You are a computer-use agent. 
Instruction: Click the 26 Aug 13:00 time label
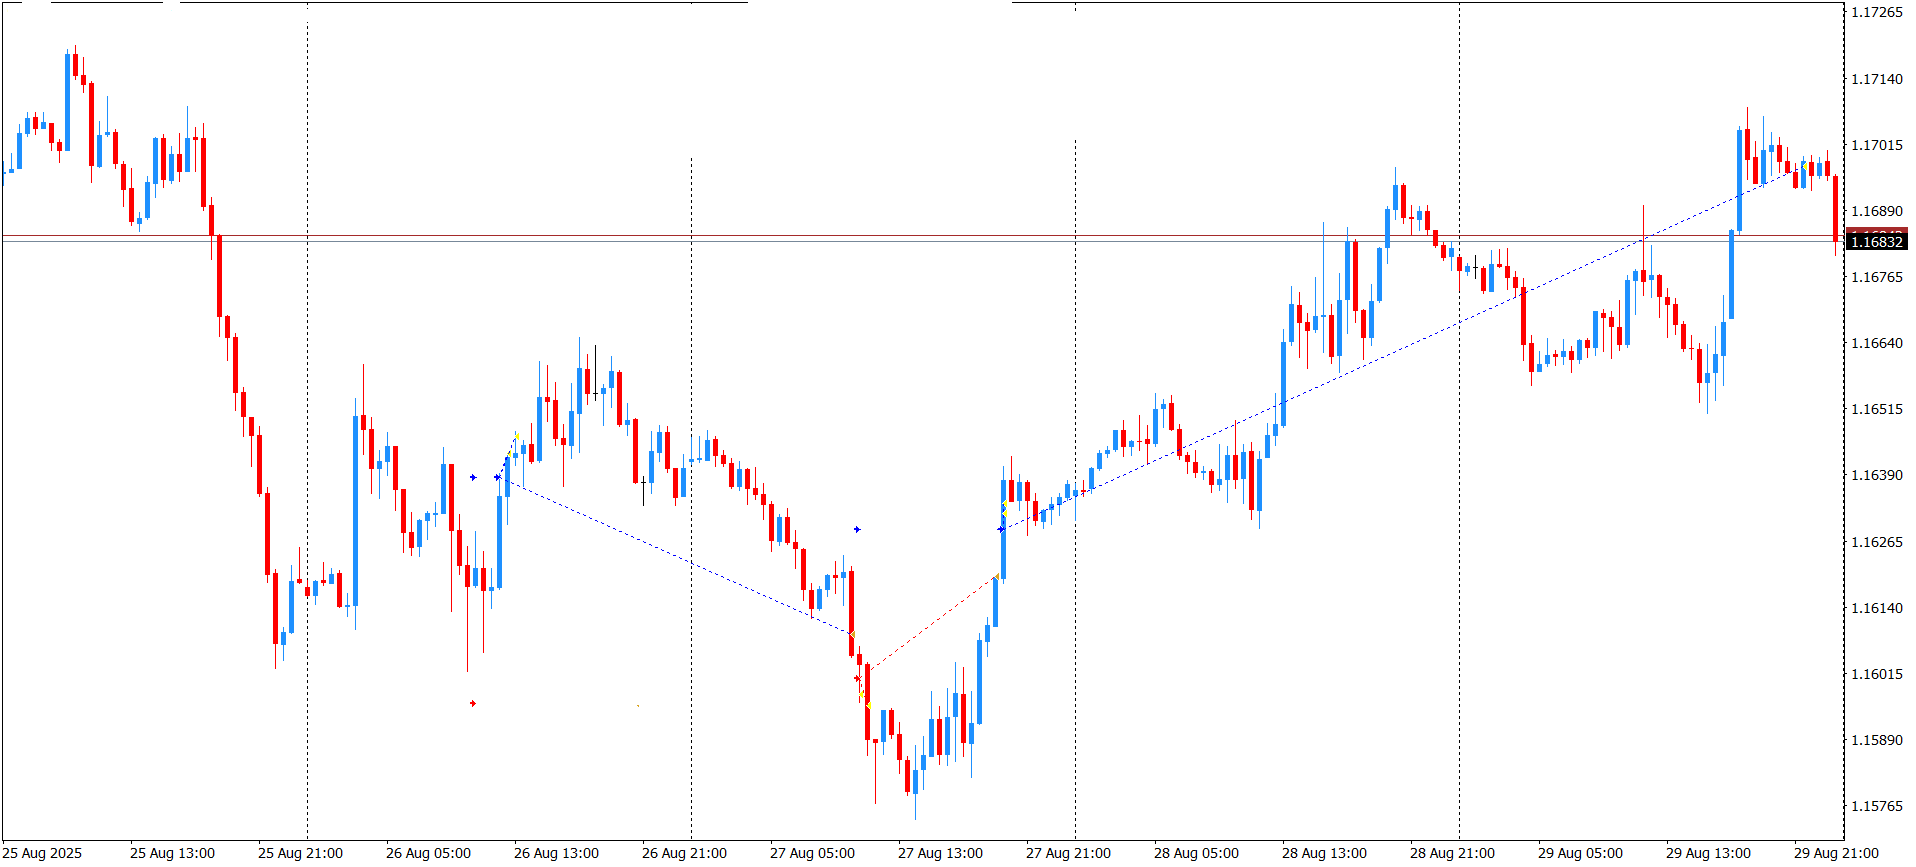[x=556, y=853]
